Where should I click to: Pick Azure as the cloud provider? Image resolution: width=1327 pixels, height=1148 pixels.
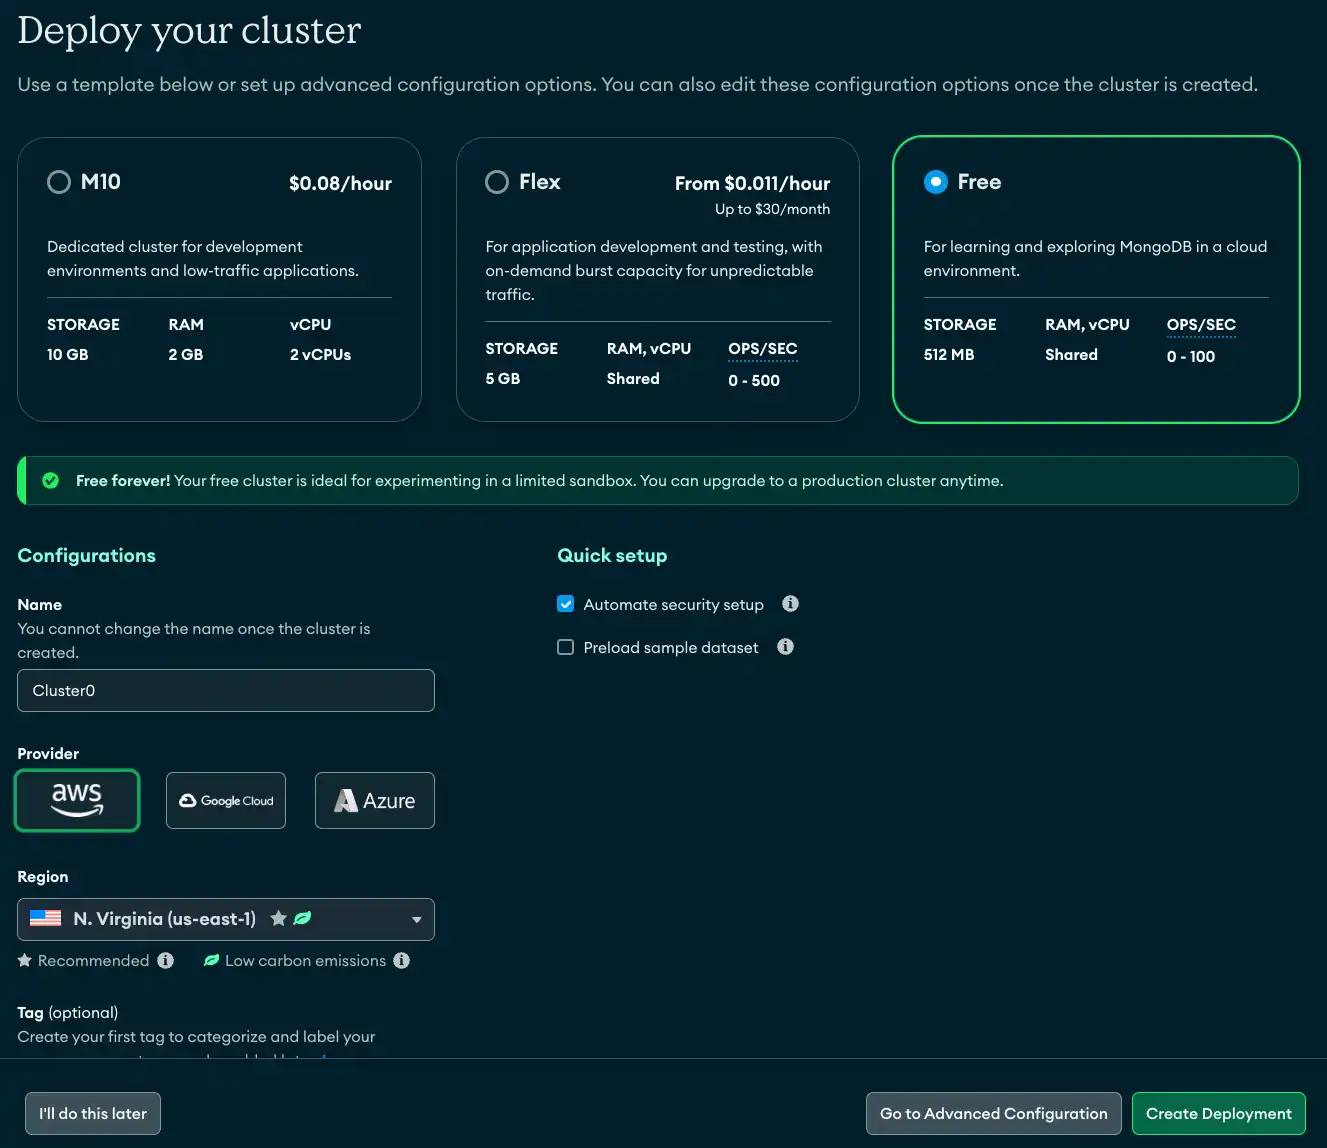374,800
